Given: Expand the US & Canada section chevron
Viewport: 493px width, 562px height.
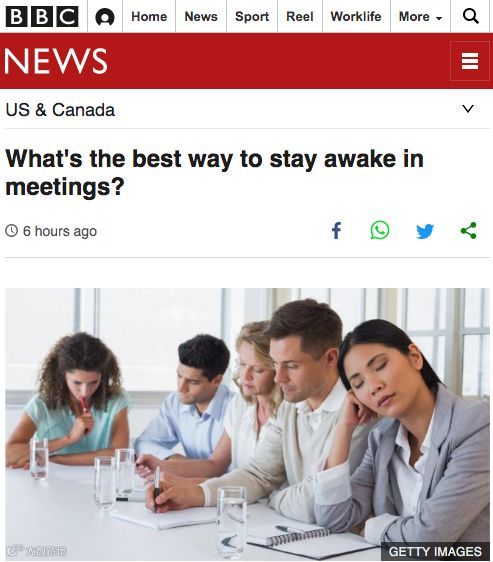Looking at the screenshot, I should (x=468, y=108).
